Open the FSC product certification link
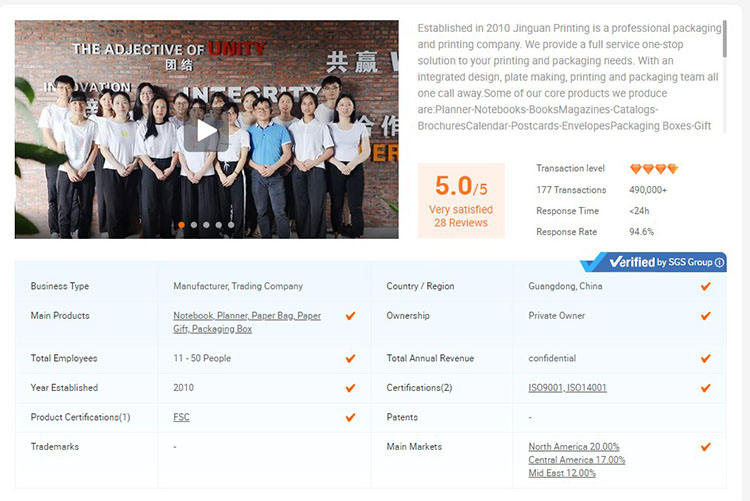Image resolution: width=750 pixels, height=501 pixels. pos(181,417)
